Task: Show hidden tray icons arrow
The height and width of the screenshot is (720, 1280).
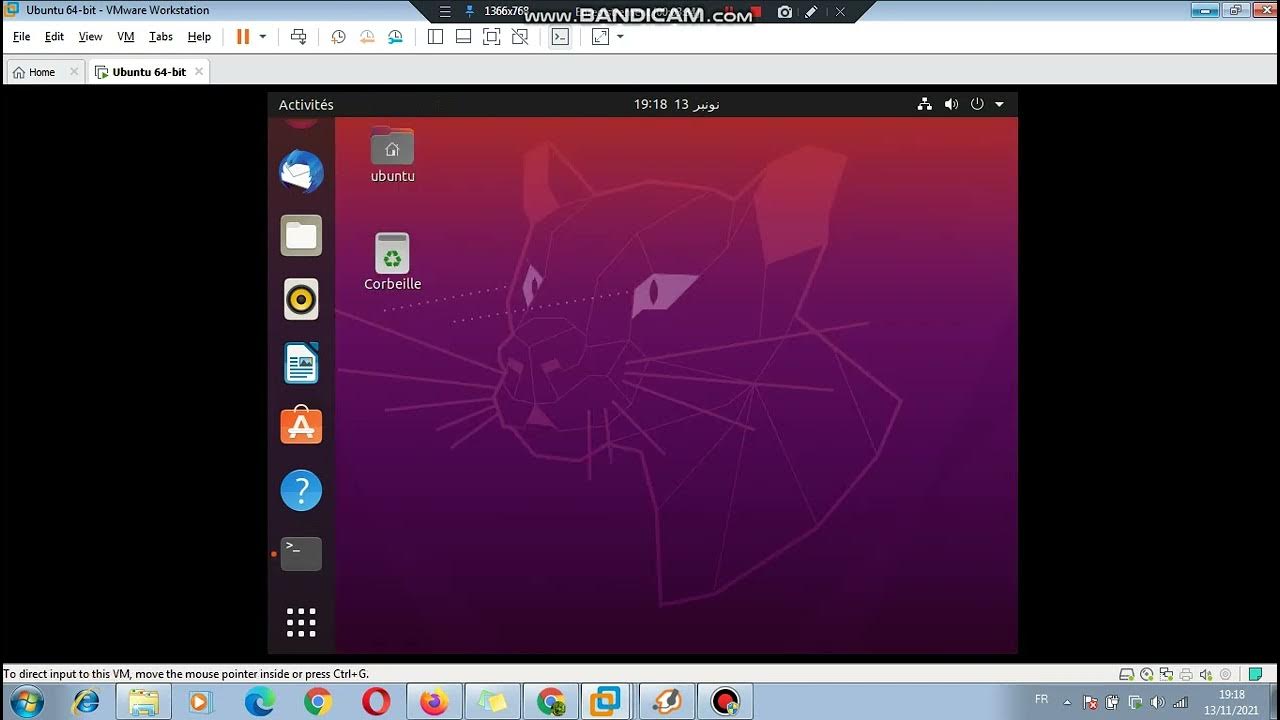Action: (x=1066, y=702)
